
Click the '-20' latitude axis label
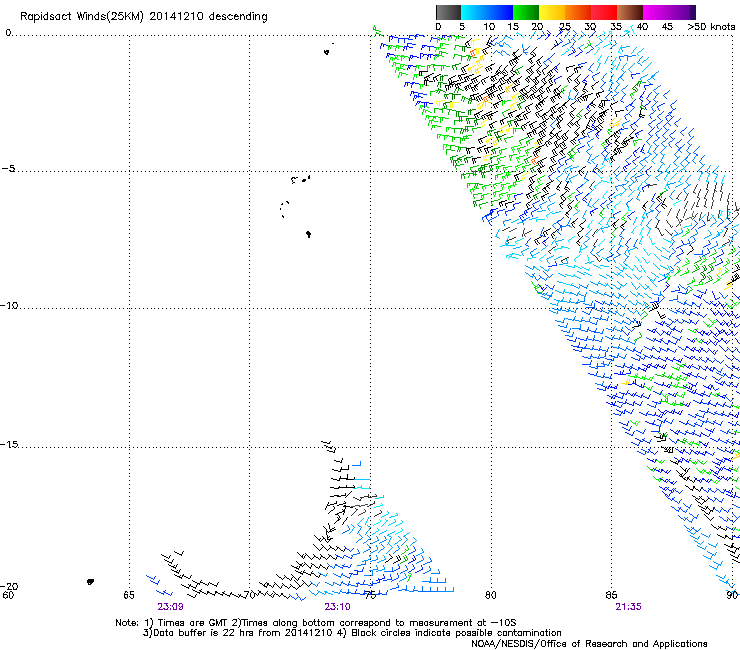[9, 586]
